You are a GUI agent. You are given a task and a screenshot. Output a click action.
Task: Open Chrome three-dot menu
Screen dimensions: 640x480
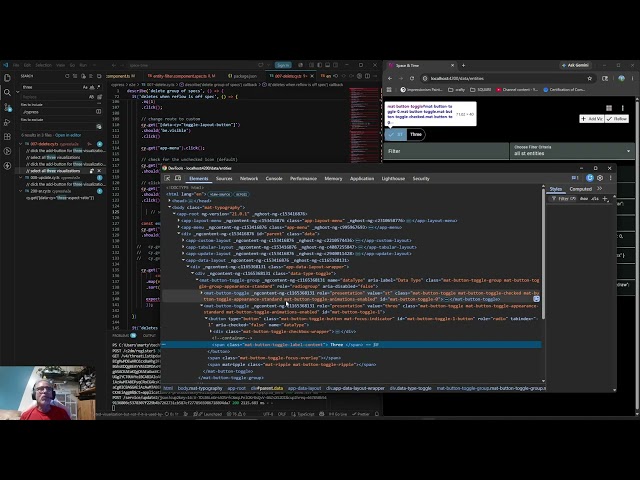[633, 78]
